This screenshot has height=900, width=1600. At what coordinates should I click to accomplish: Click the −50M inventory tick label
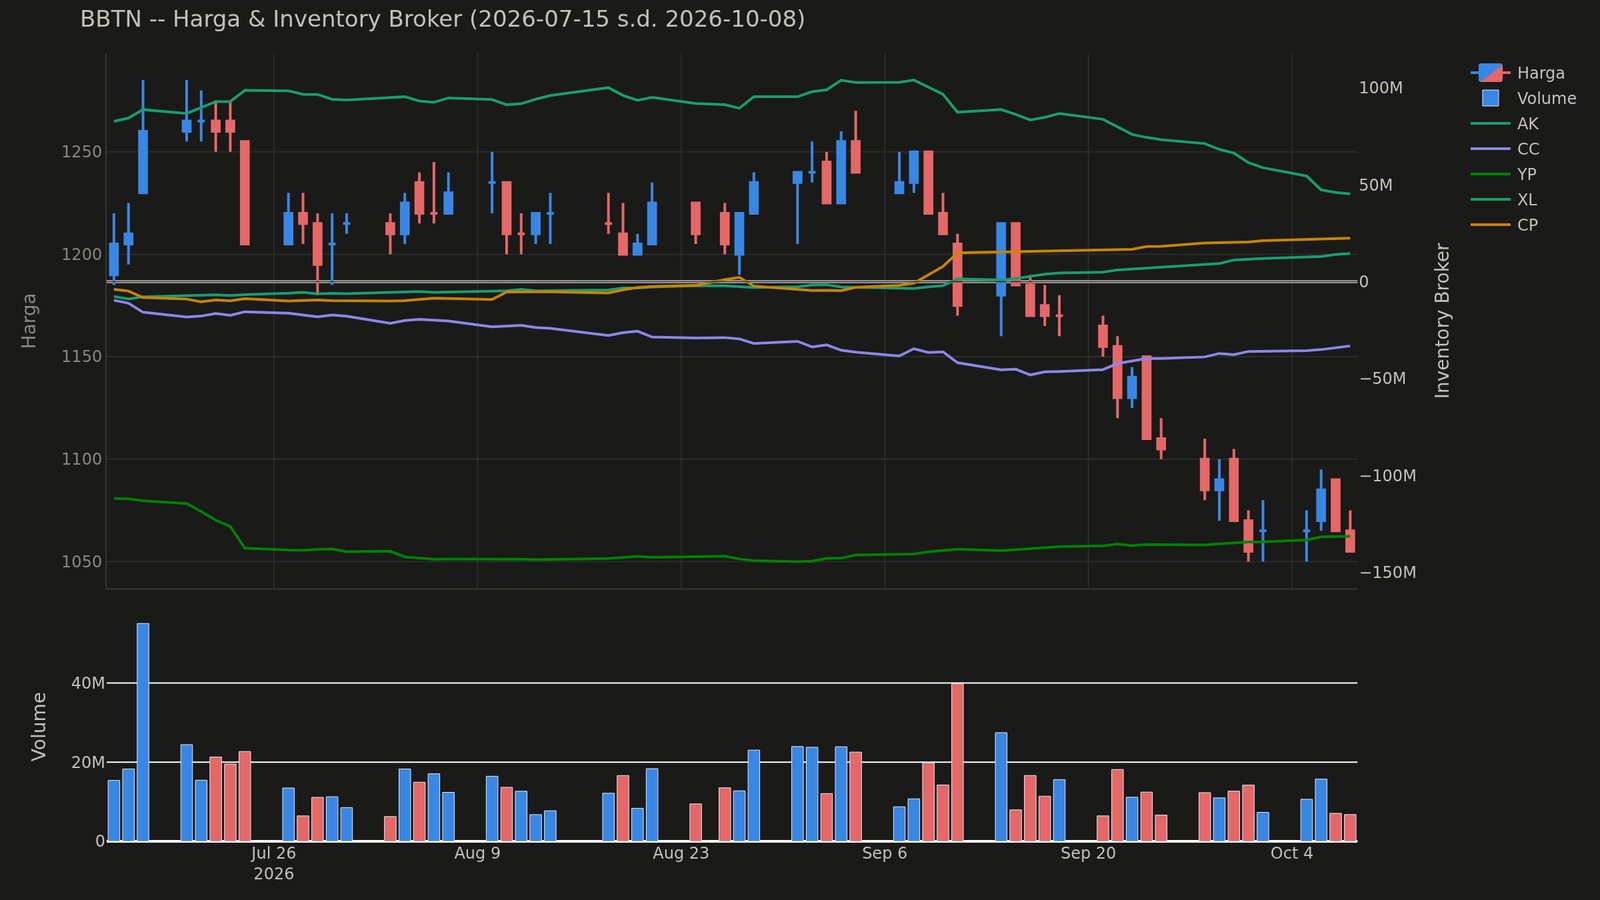tap(1382, 378)
